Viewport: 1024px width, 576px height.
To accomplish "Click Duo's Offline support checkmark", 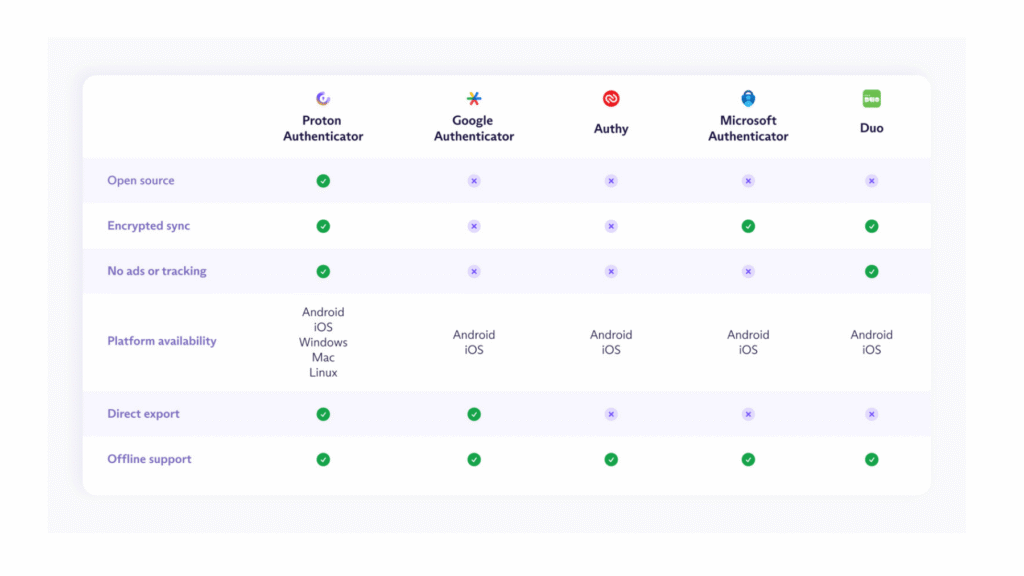I will [x=872, y=460].
